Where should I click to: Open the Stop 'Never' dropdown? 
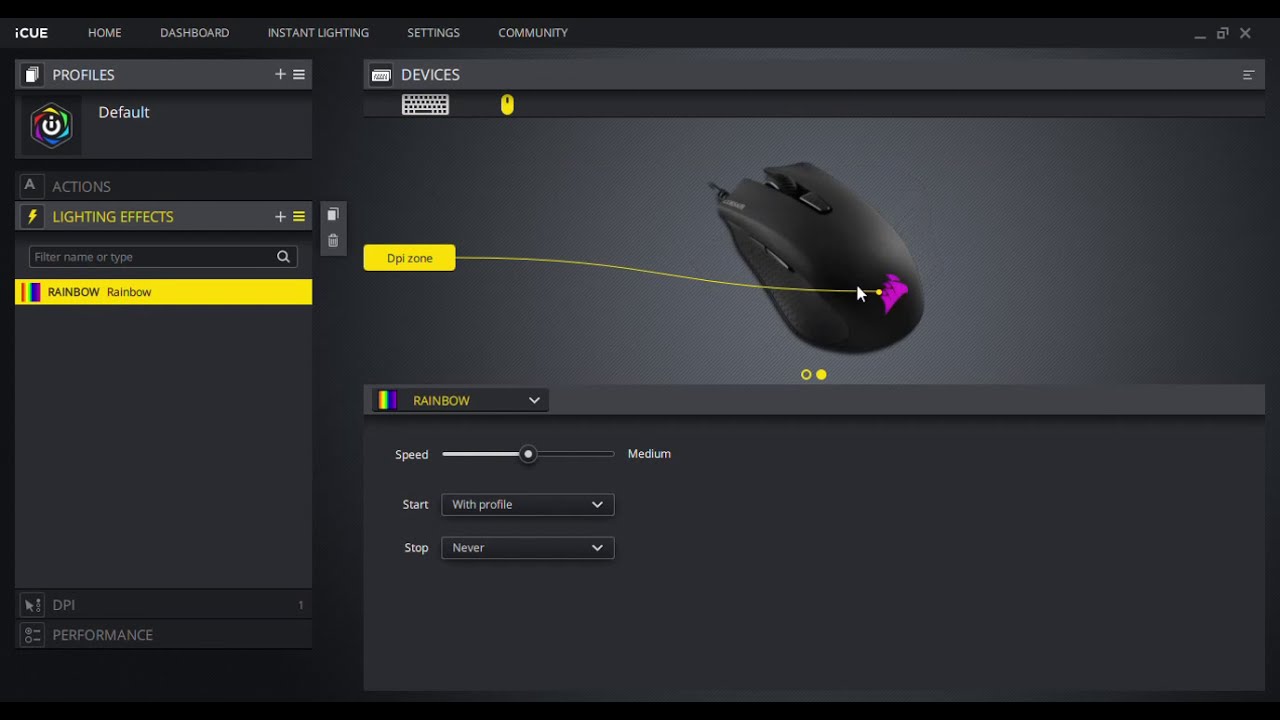[x=527, y=547]
